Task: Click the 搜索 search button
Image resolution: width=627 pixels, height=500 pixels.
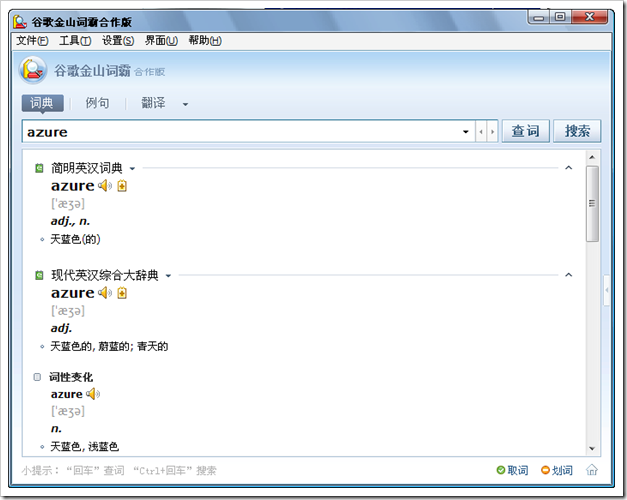Action: (x=577, y=131)
